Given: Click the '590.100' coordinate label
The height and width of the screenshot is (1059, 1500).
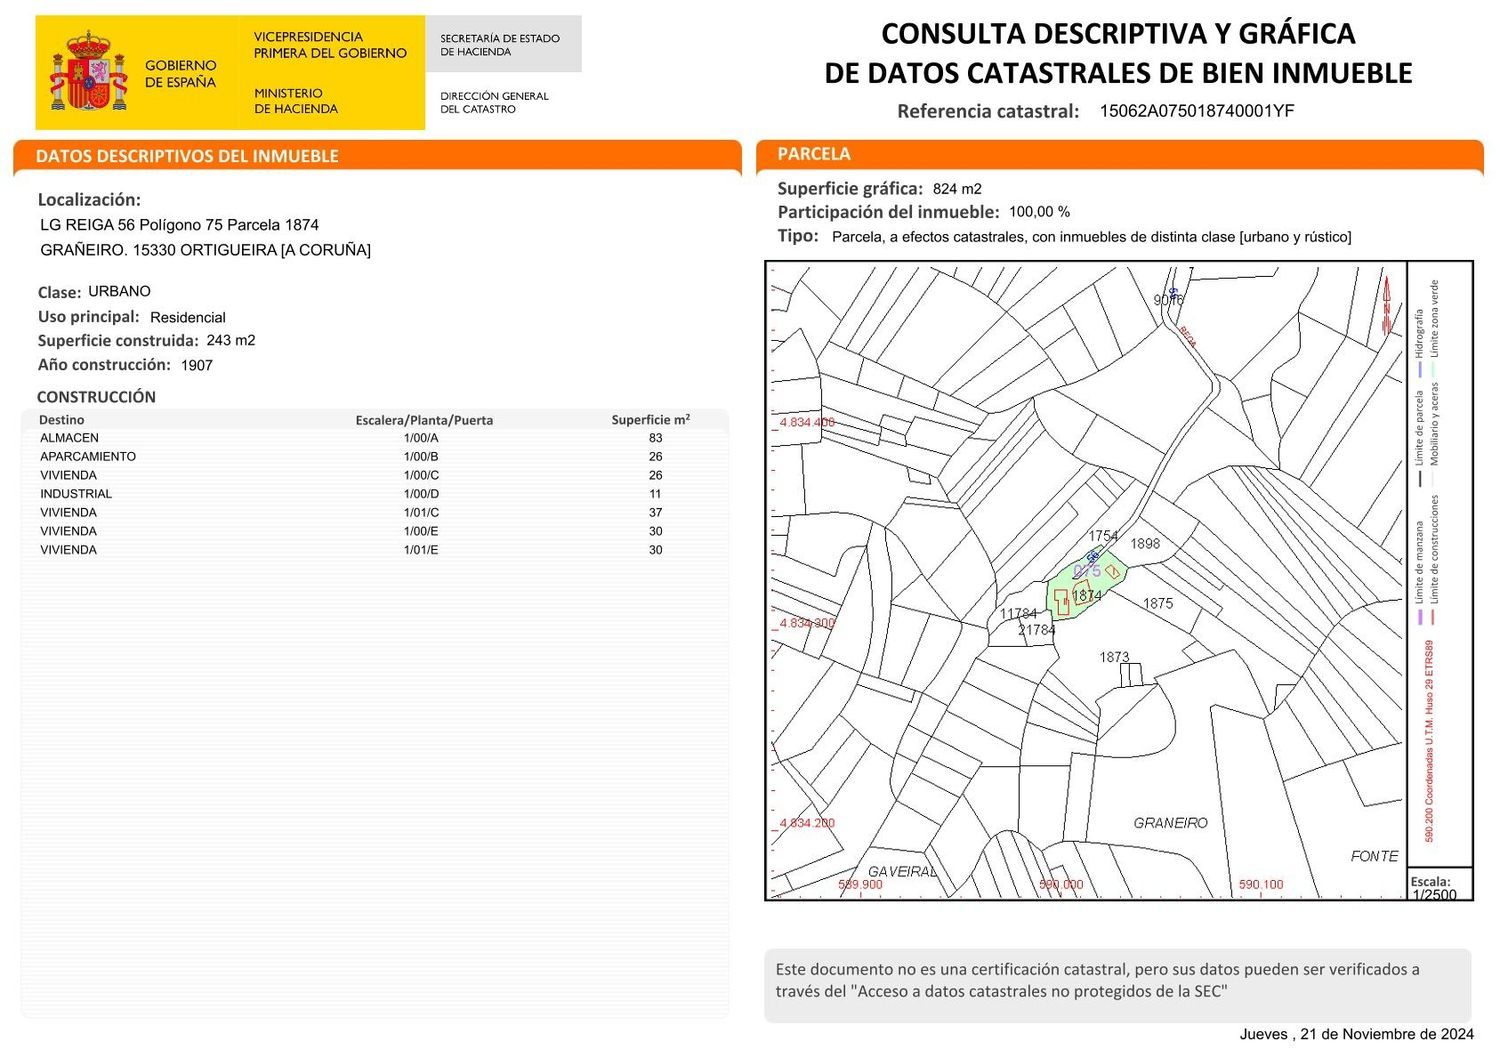Looking at the screenshot, I should [x=1261, y=885].
